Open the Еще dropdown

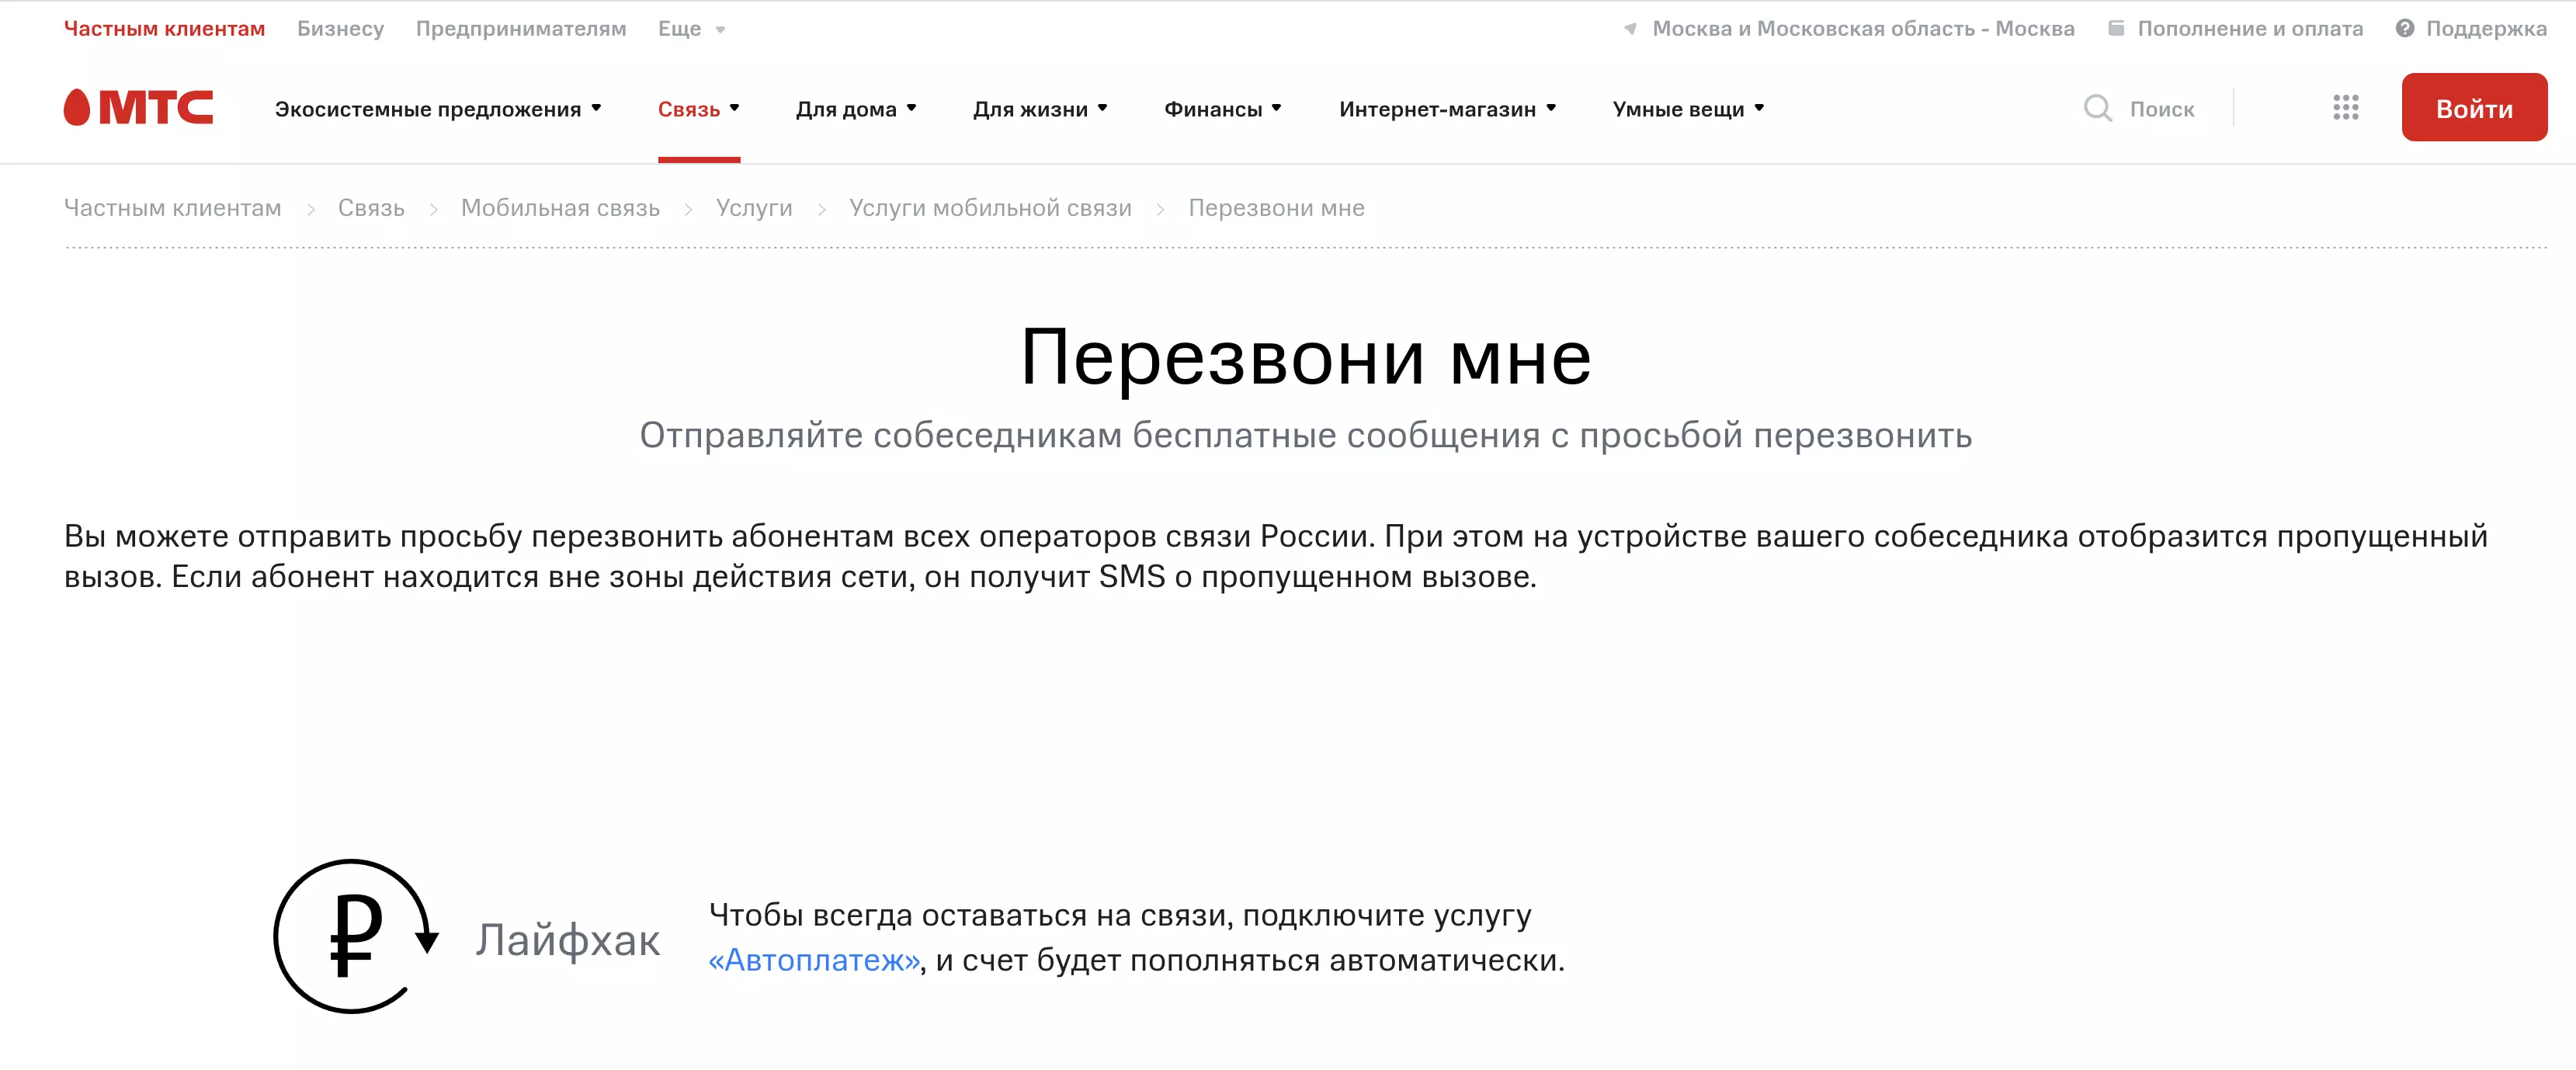click(691, 29)
